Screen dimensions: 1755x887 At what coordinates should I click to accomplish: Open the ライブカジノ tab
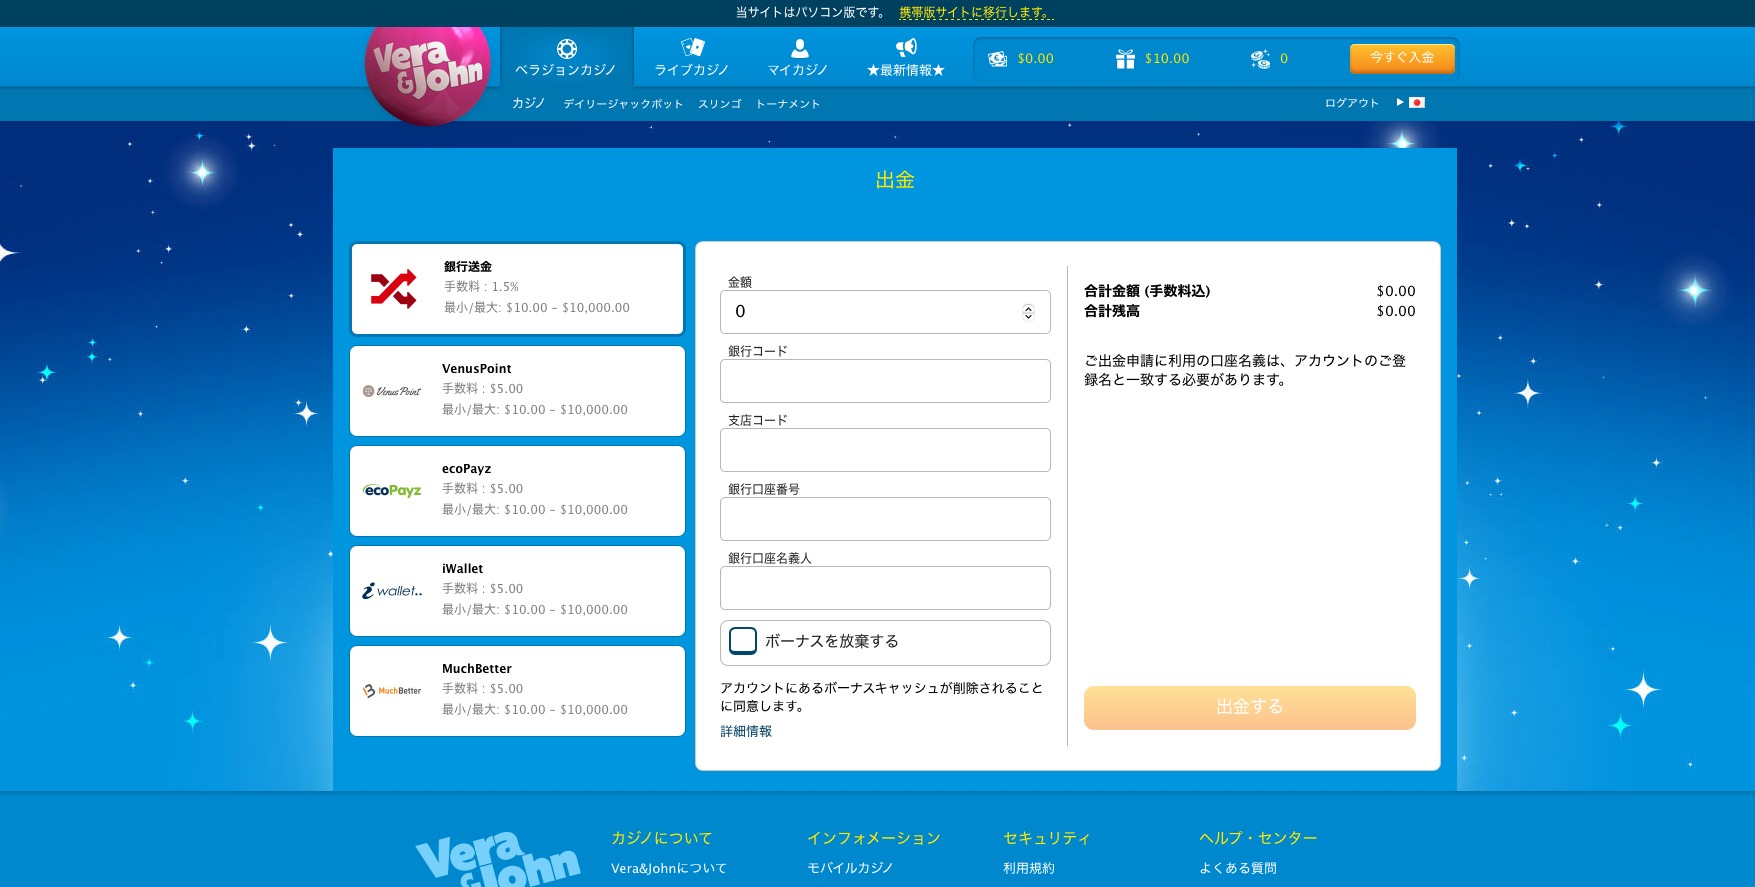[692, 57]
